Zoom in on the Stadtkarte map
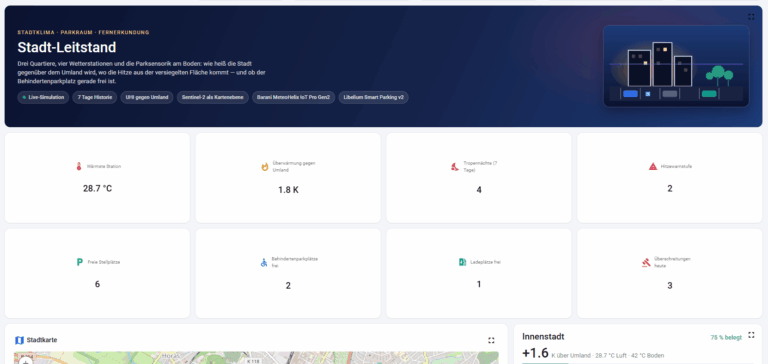The image size is (768, 364). pos(25,362)
